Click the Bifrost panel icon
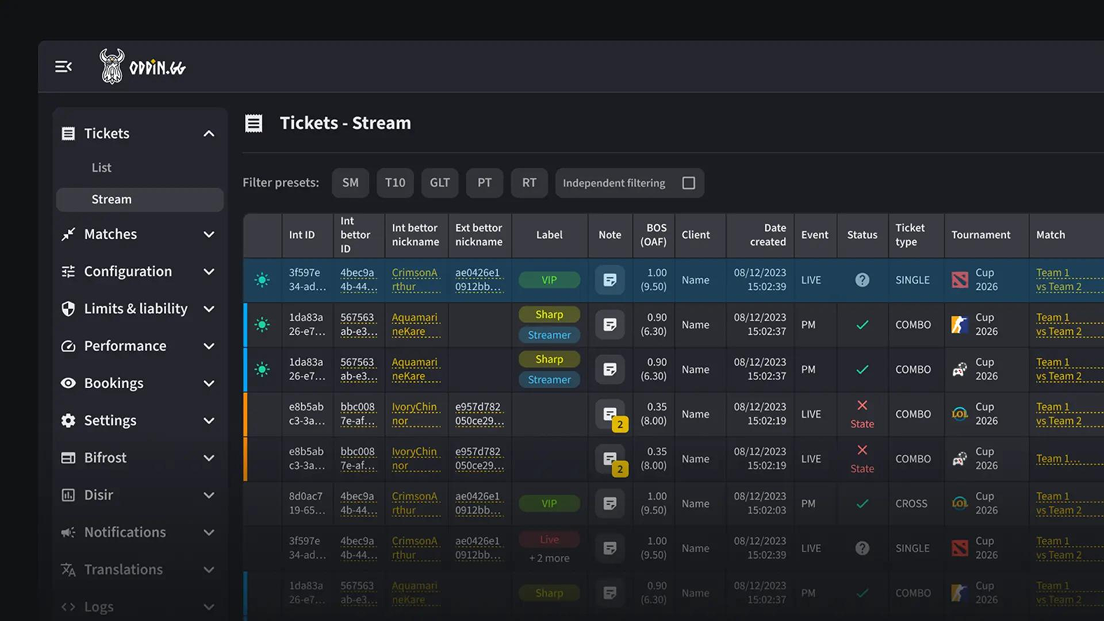 tap(68, 458)
